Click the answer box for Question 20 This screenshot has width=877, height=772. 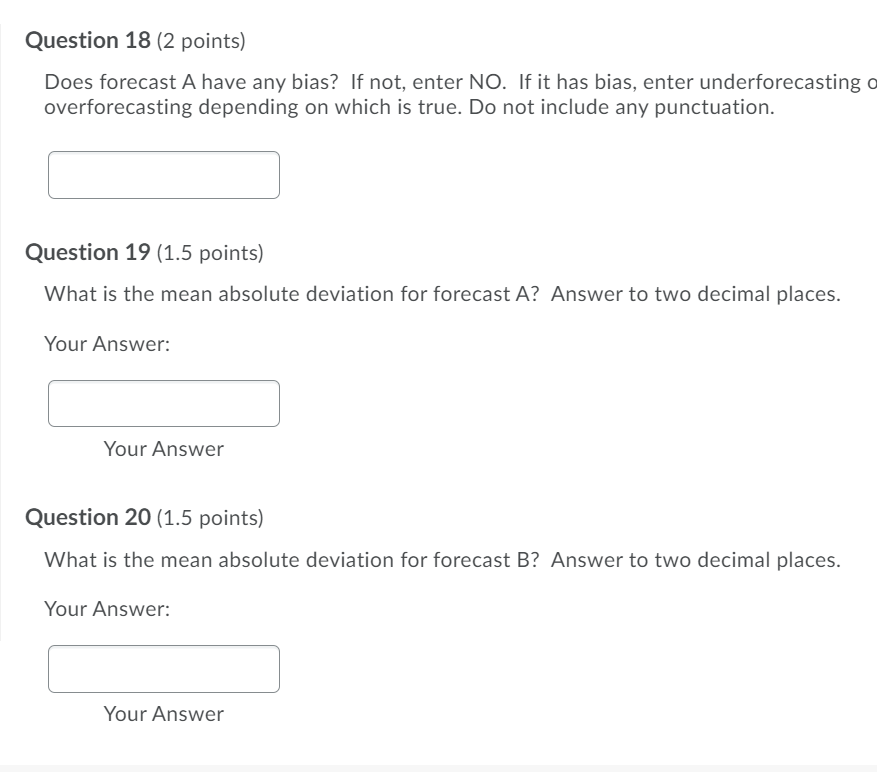pyautogui.click(x=163, y=668)
